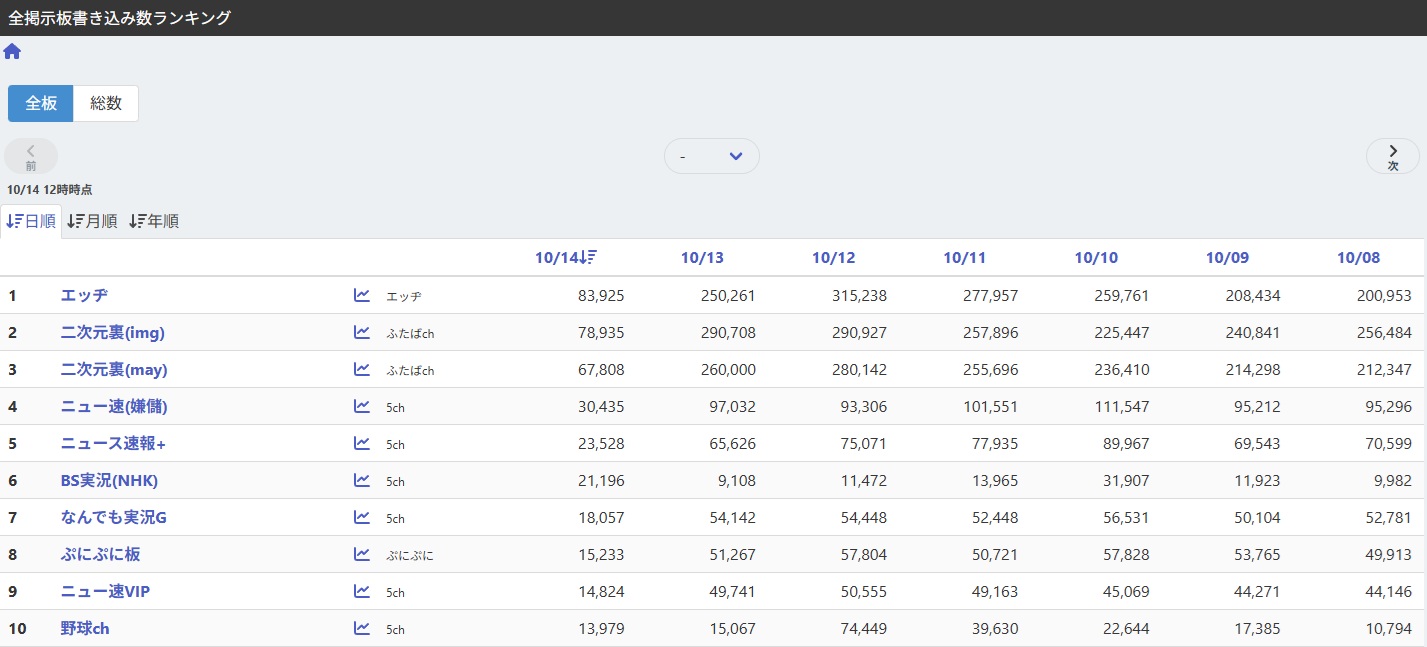Open the chart icon for ニュー速(嫌儲) row
The width and height of the screenshot is (1427, 647).
pyautogui.click(x=362, y=406)
